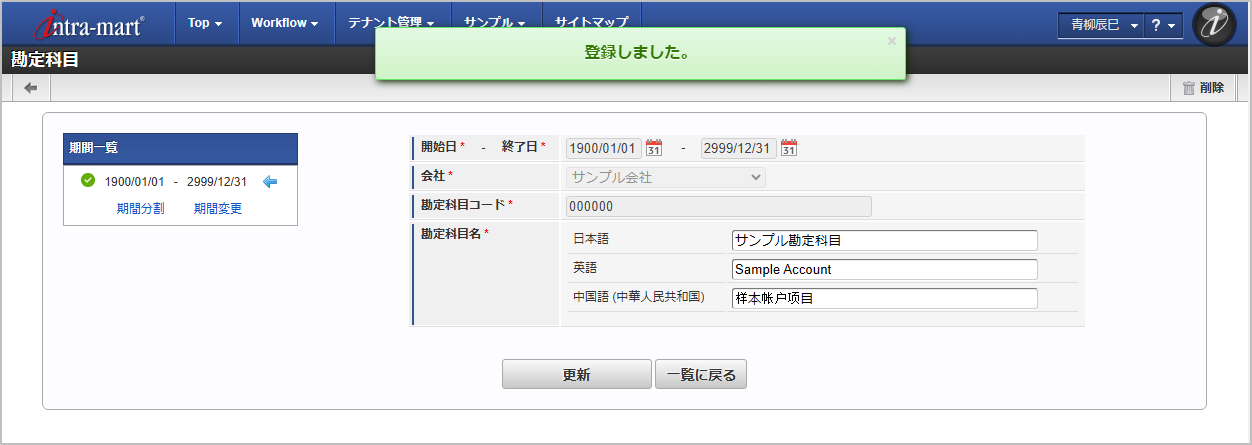Click the 削除 delete button

click(1203, 88)
